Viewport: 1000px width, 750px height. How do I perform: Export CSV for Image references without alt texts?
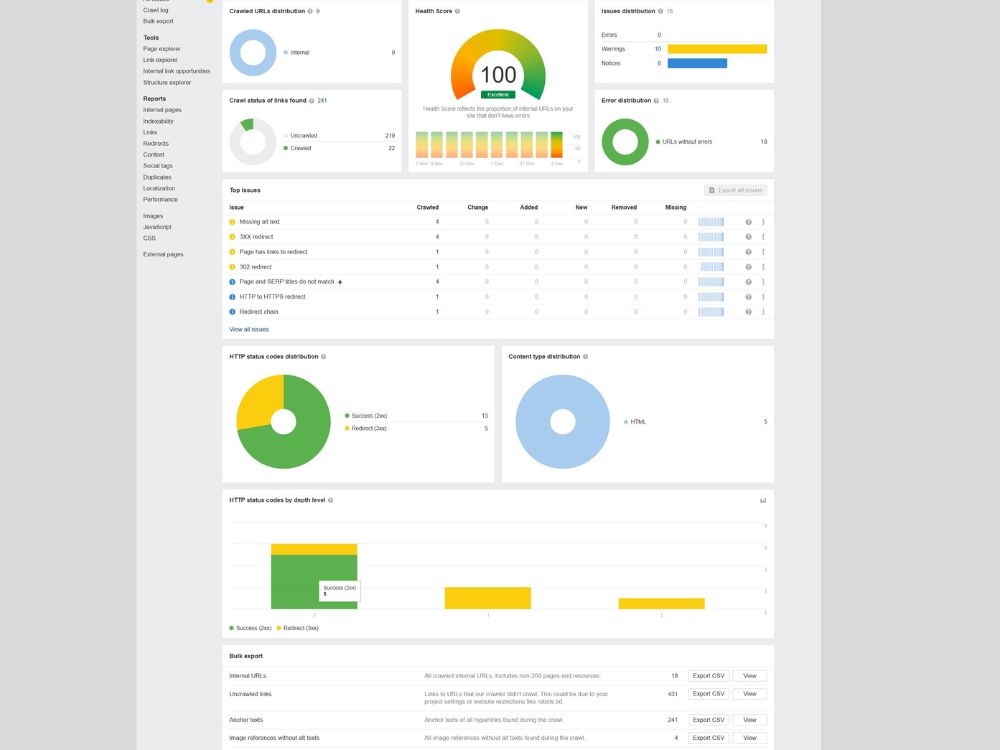pos(709,738)
